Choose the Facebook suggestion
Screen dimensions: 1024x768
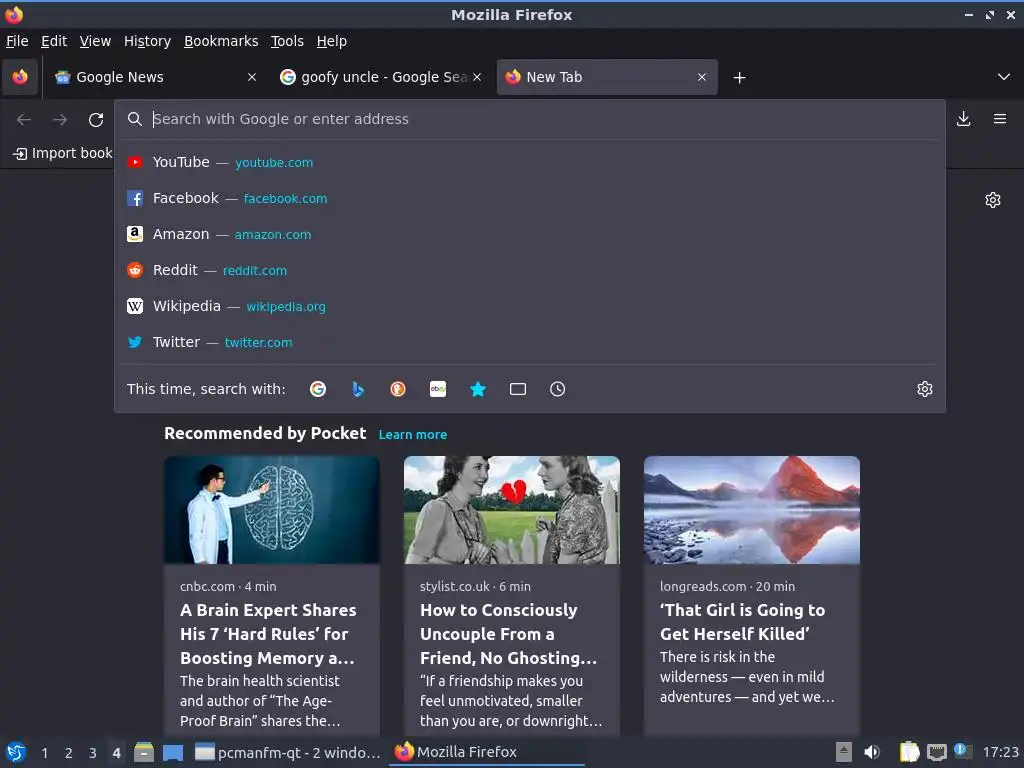(530, 198)
